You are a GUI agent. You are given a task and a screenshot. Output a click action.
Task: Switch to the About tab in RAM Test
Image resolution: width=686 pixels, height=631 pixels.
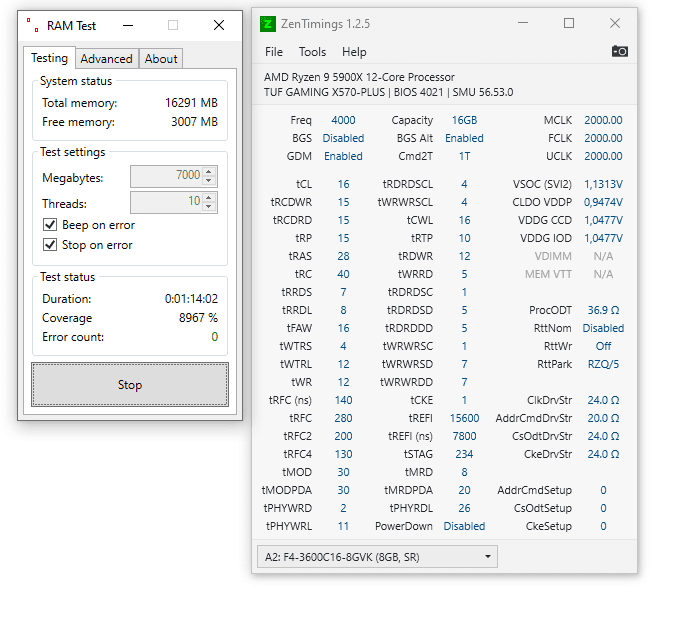161,59
